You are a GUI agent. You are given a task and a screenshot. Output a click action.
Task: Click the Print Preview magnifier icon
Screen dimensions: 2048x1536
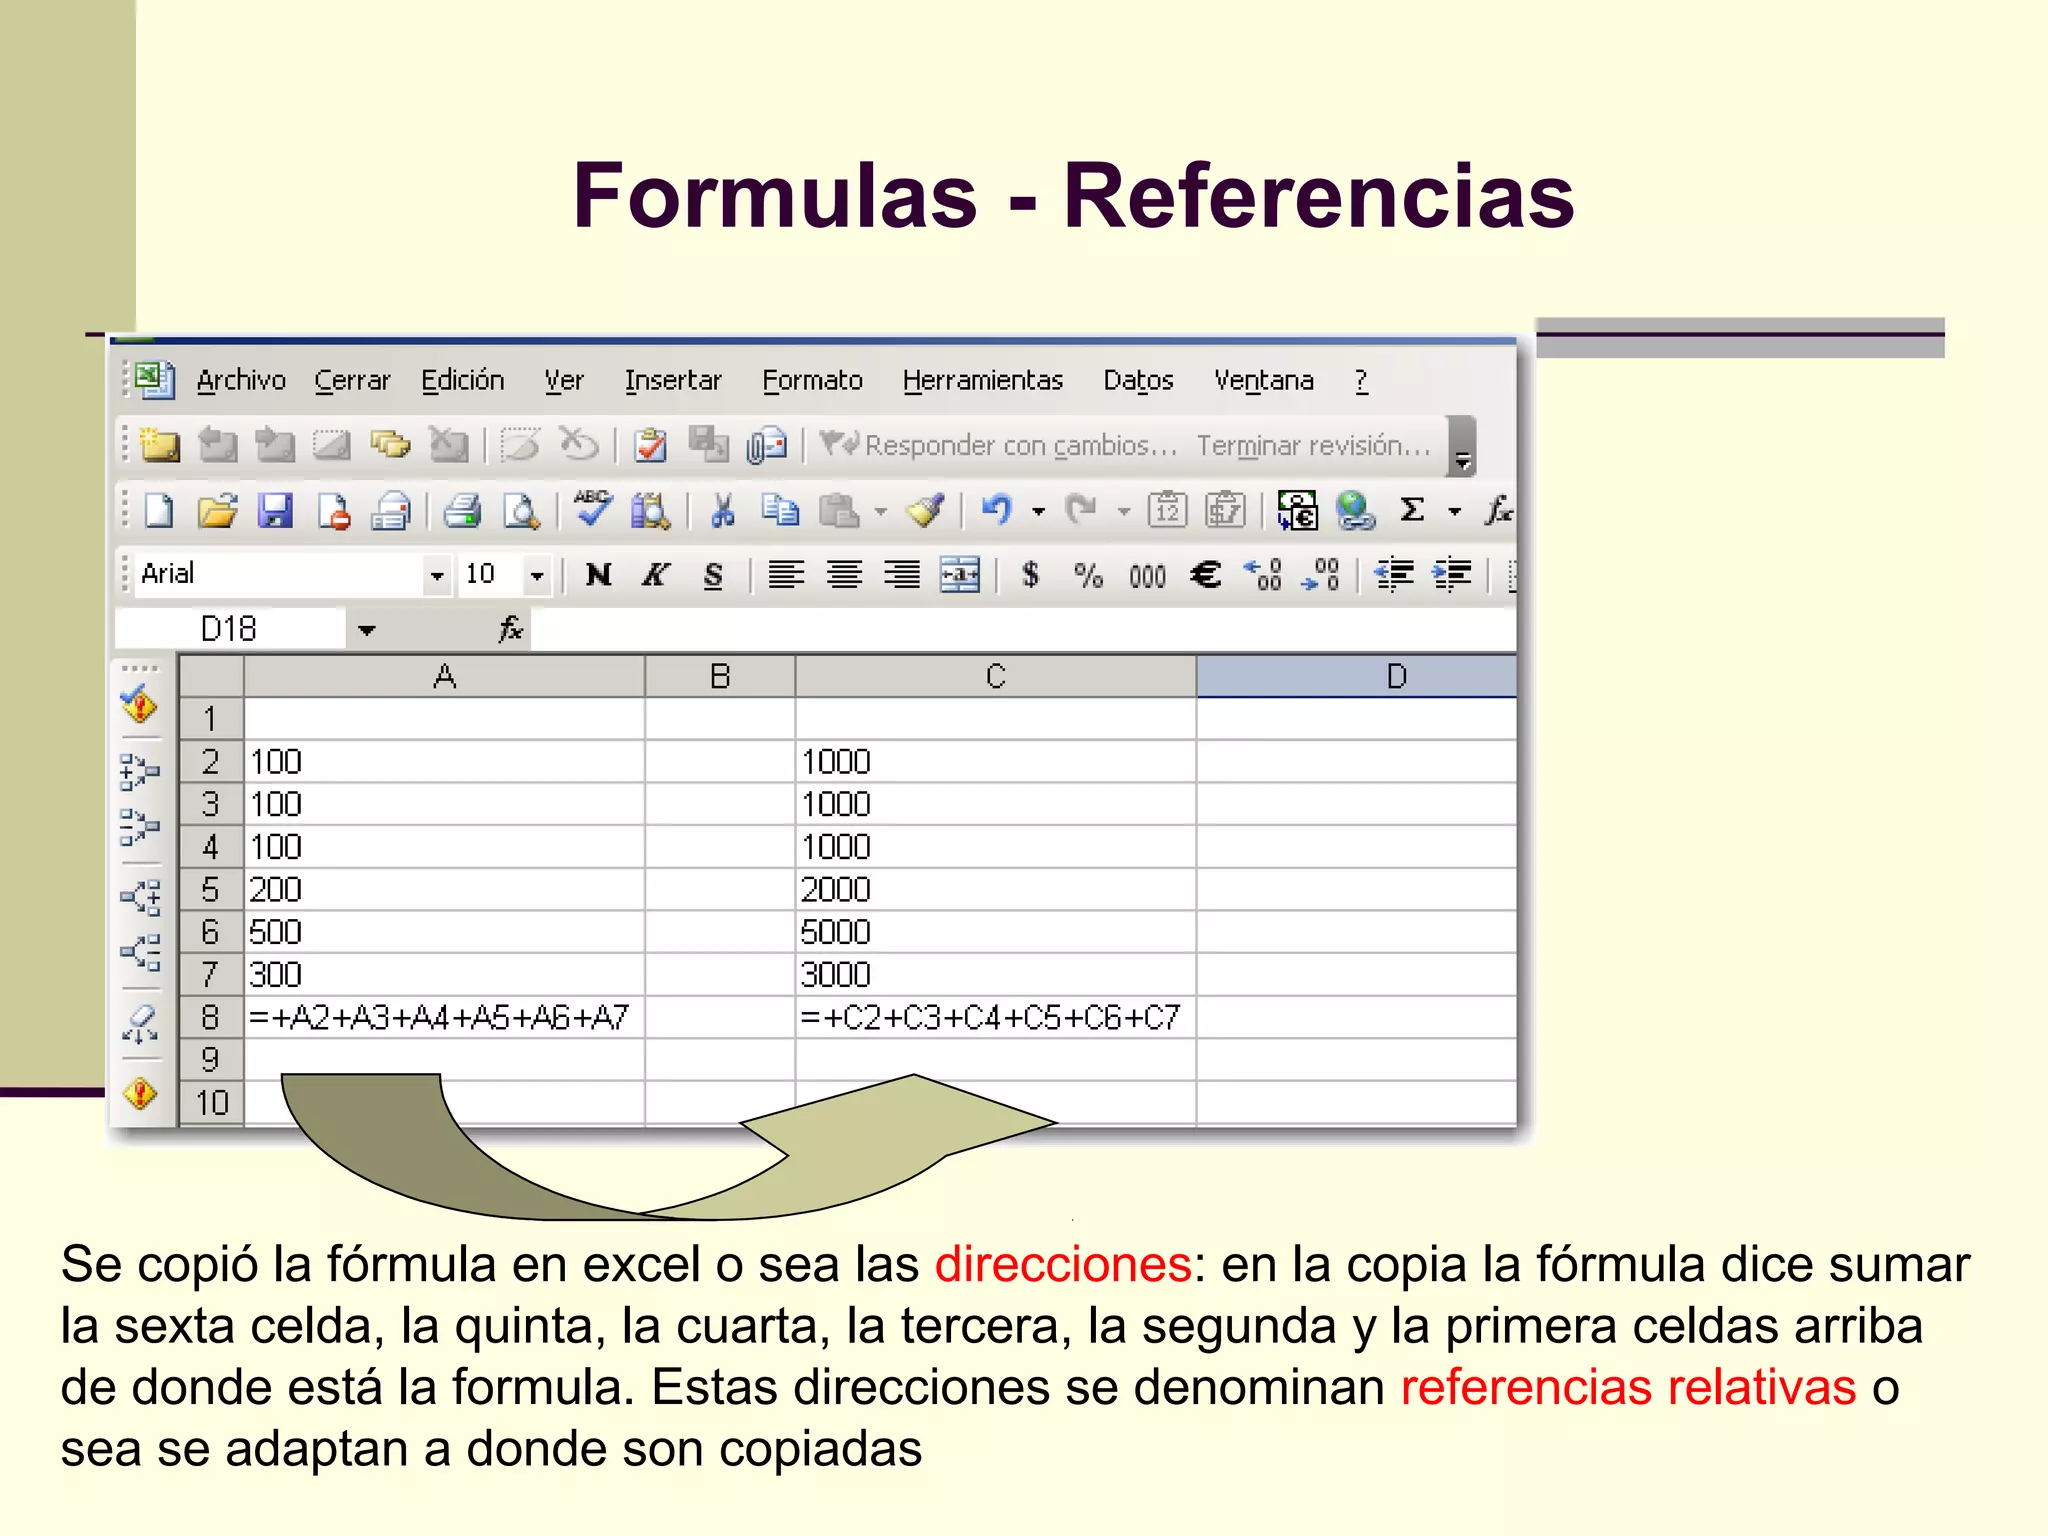[520, 511]
